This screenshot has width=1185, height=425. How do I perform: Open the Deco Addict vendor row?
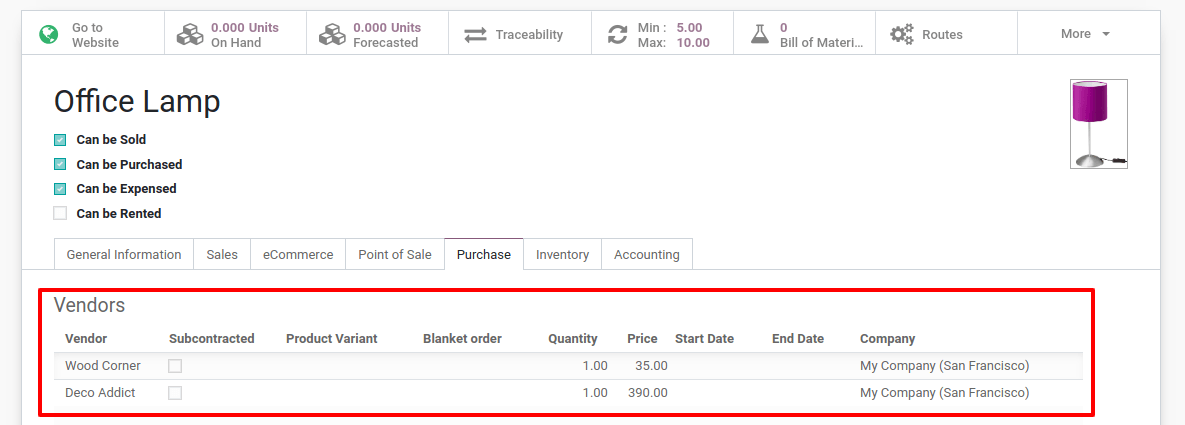100,393
